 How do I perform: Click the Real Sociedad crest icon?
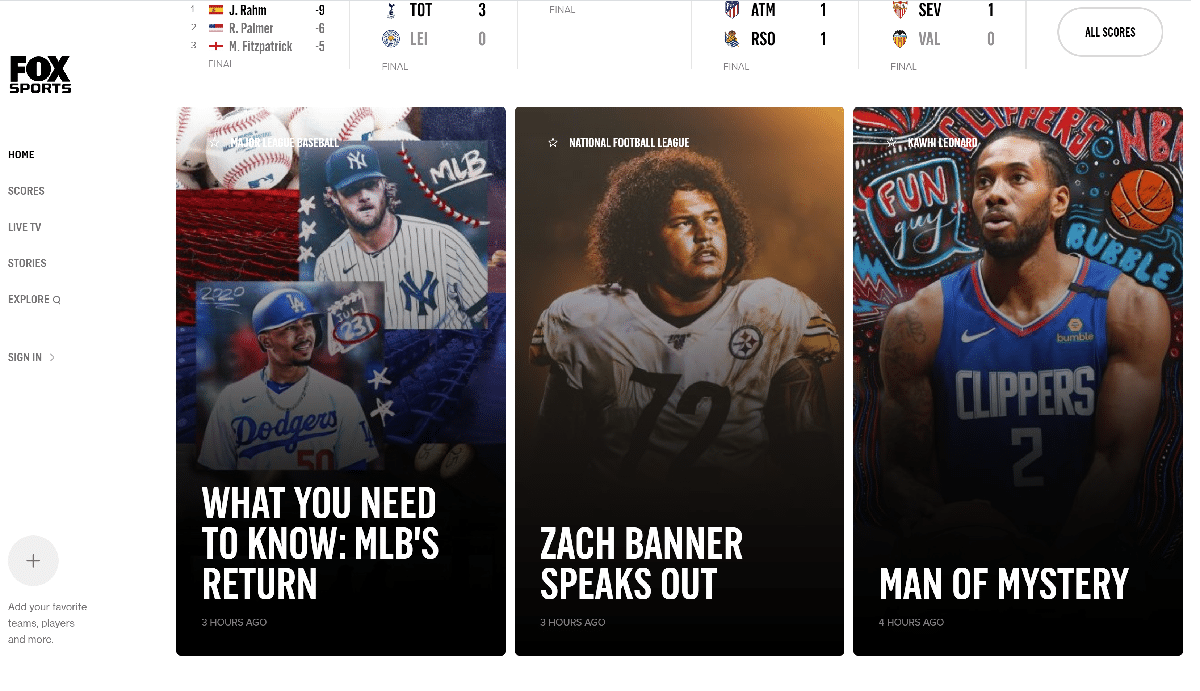pos(732,39)
